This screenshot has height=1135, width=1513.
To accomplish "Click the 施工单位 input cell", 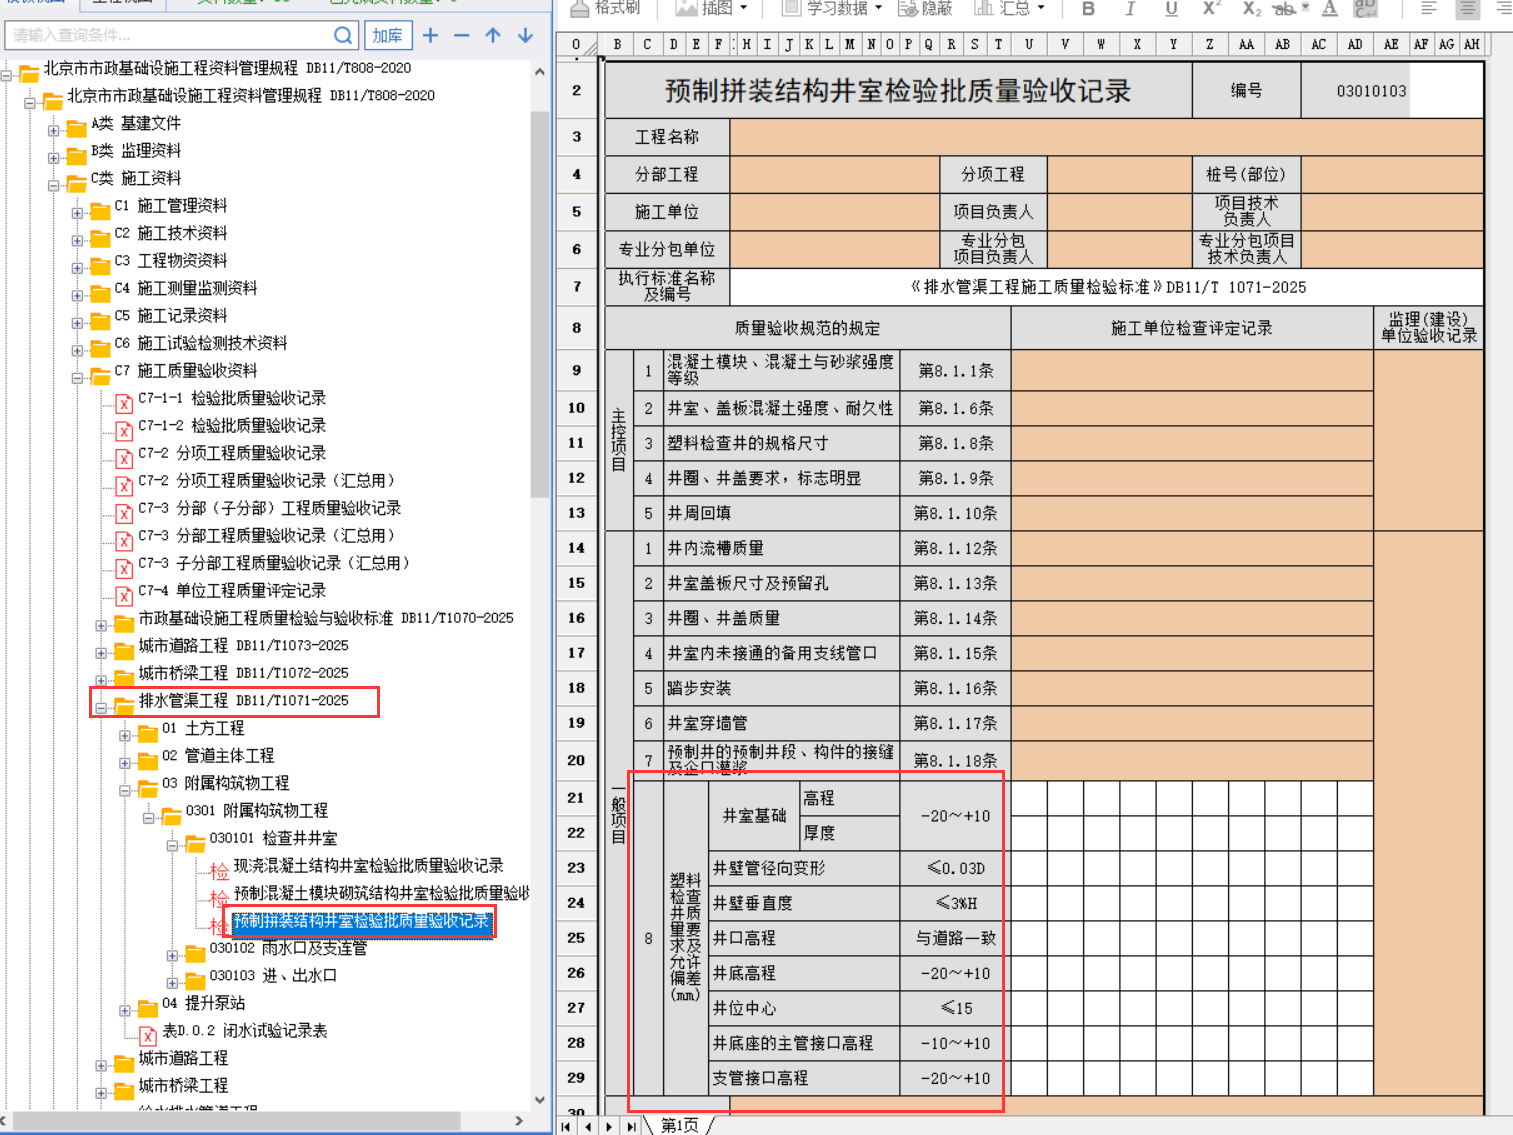I will [835, 212].
